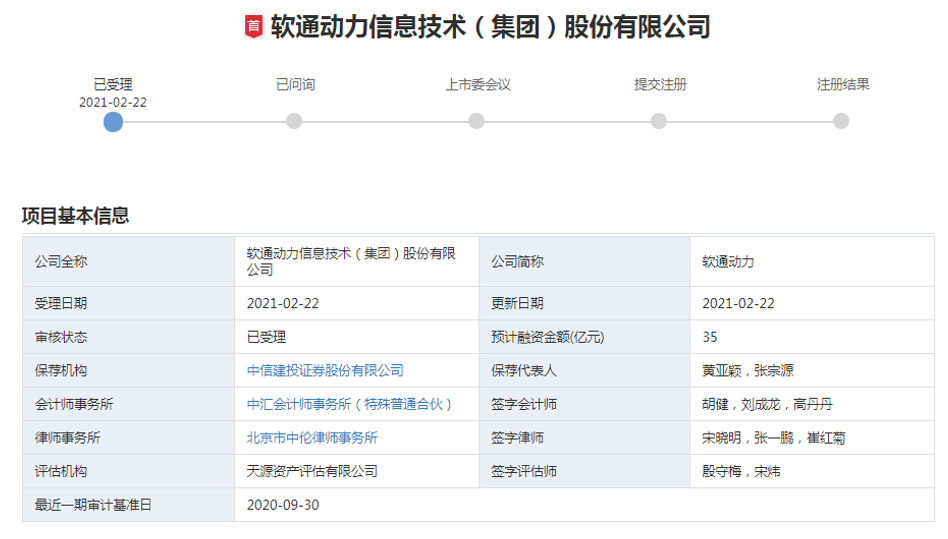Click the 签字会计师 label cell
This screenshot has width=948, height=539.
(585, 404)
